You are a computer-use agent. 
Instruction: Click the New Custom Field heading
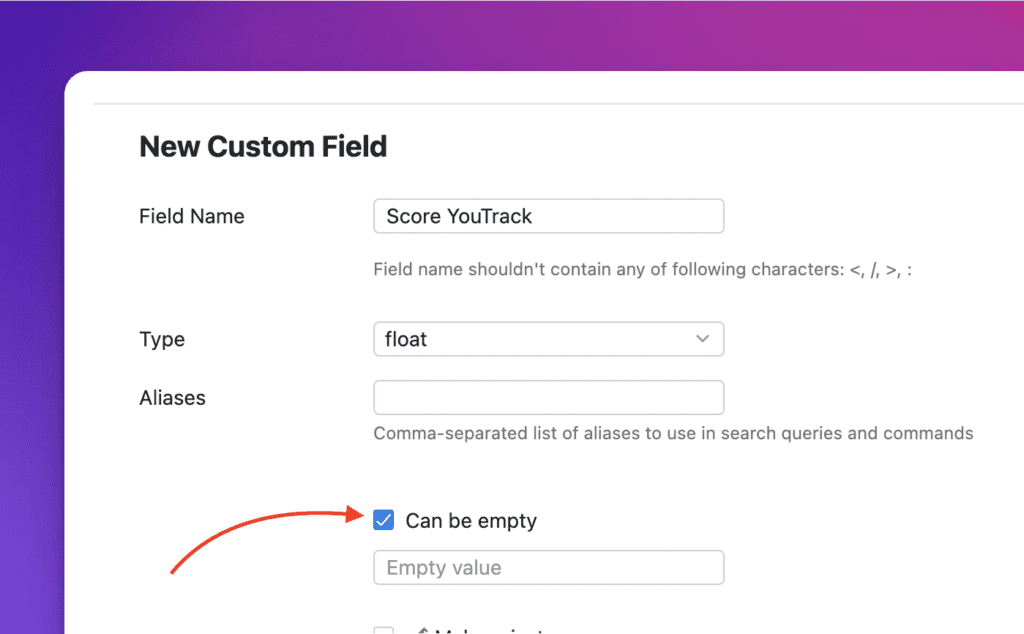tap(263, 147)
